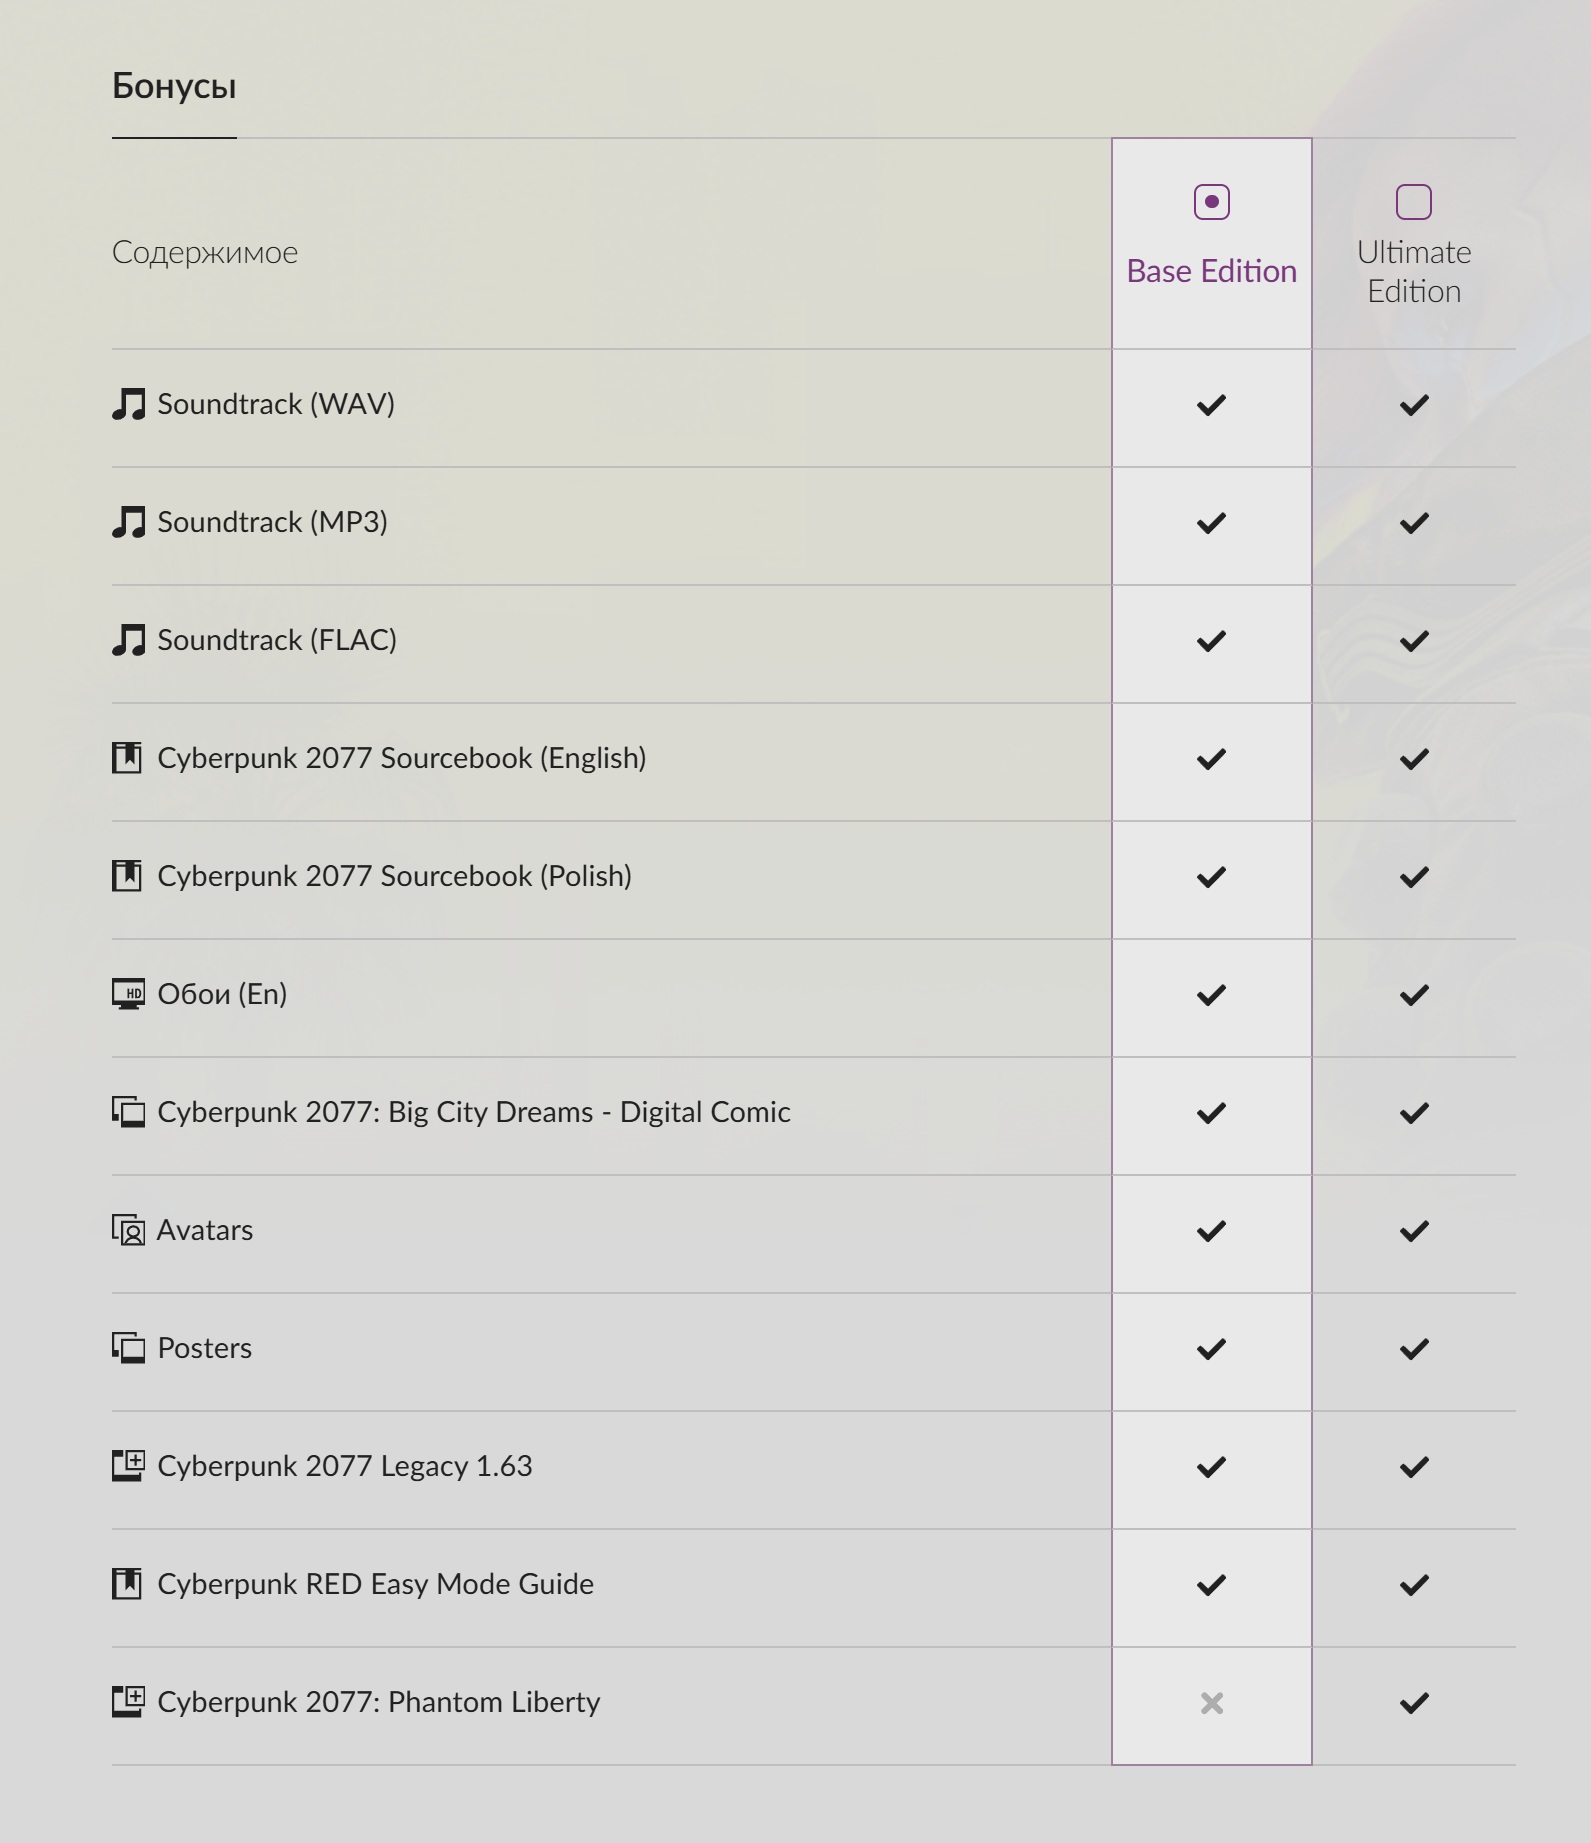The image size is (1591, 1843).
Task: Click the Обои (En) row label
Action: pos(222,994)
